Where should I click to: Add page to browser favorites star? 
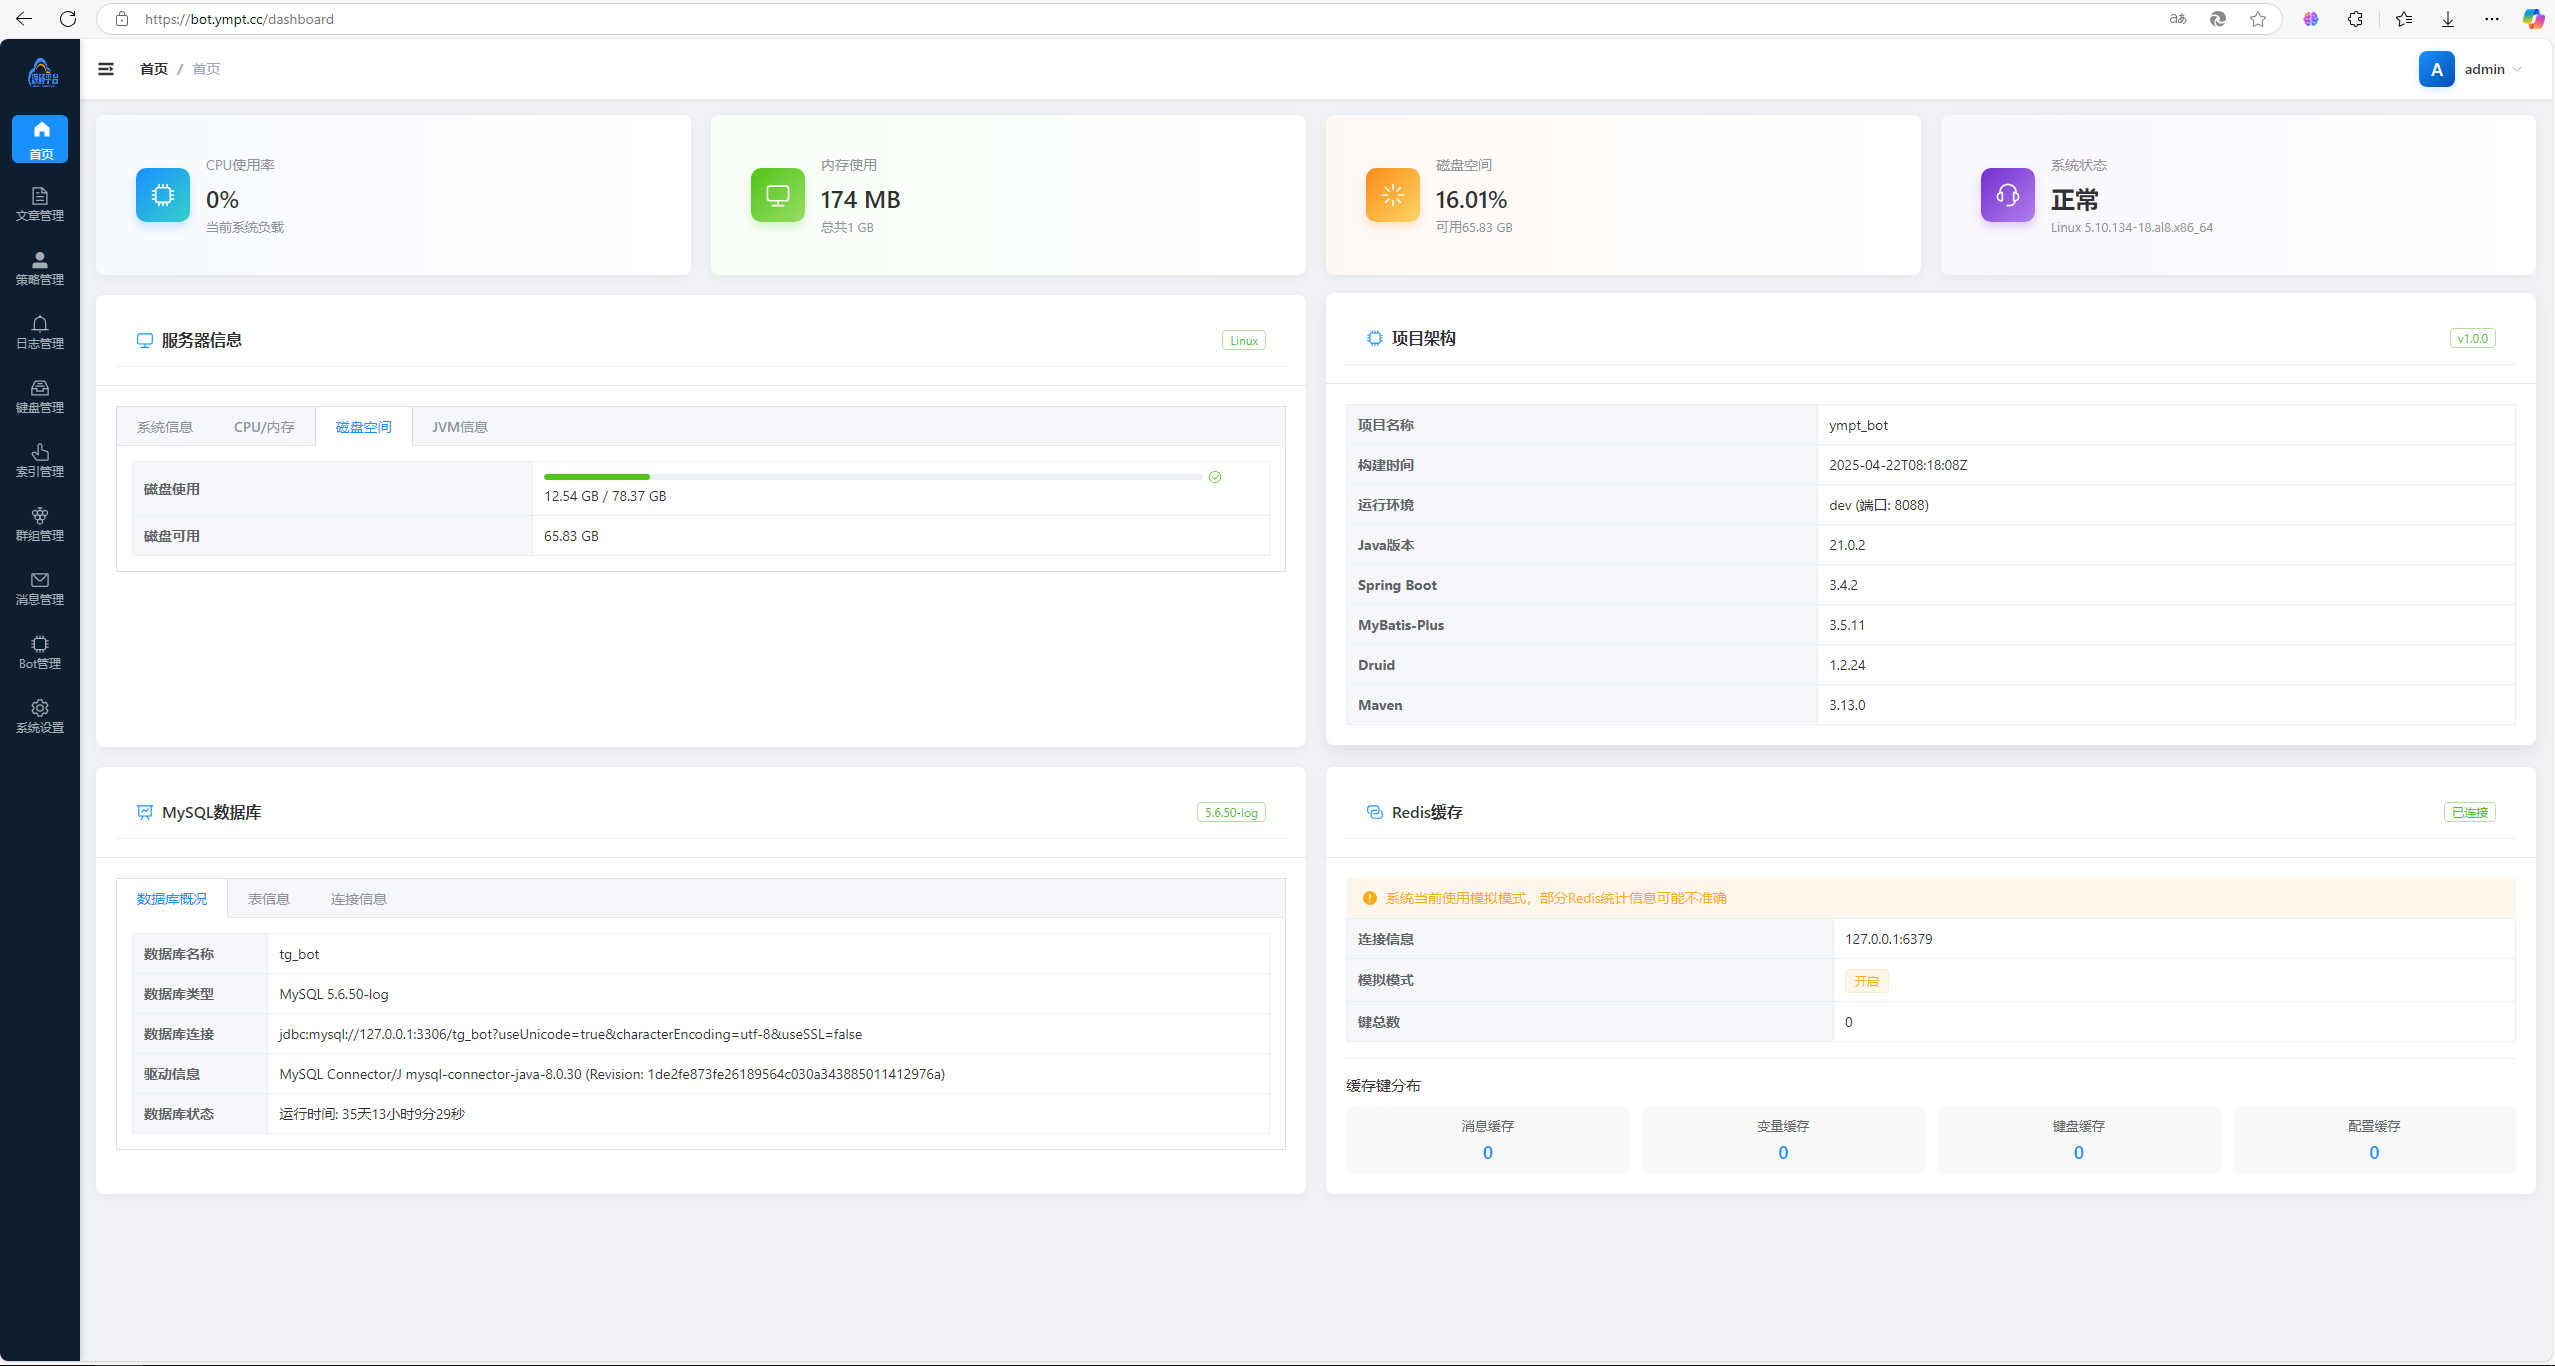click(2258, 19)
